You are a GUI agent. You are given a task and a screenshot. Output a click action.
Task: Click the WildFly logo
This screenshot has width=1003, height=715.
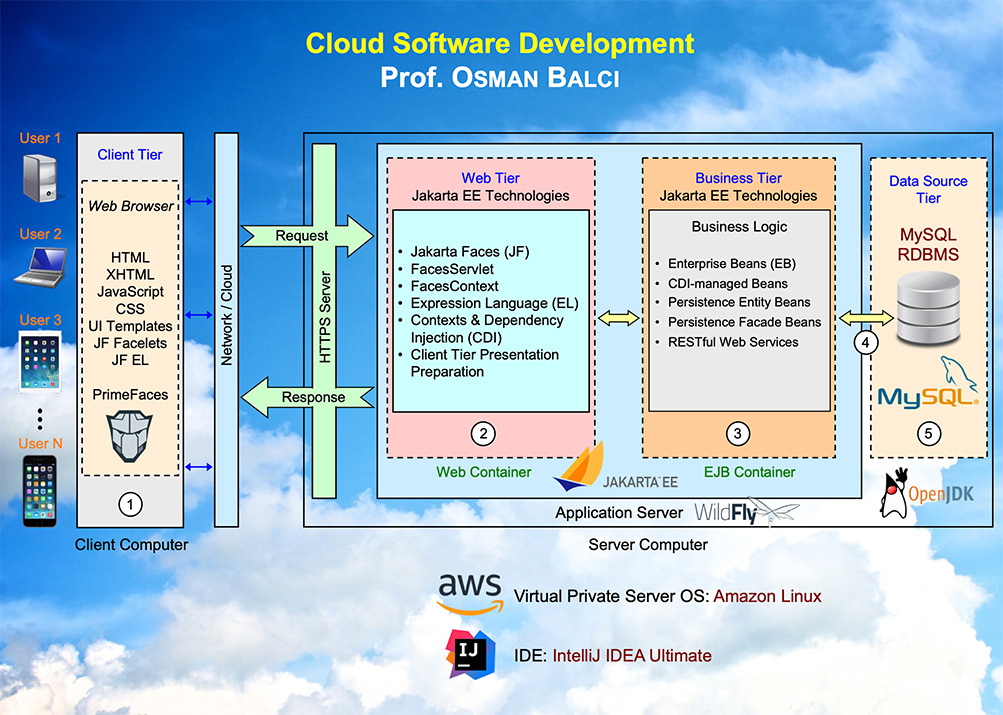click(x=746, y=512)
